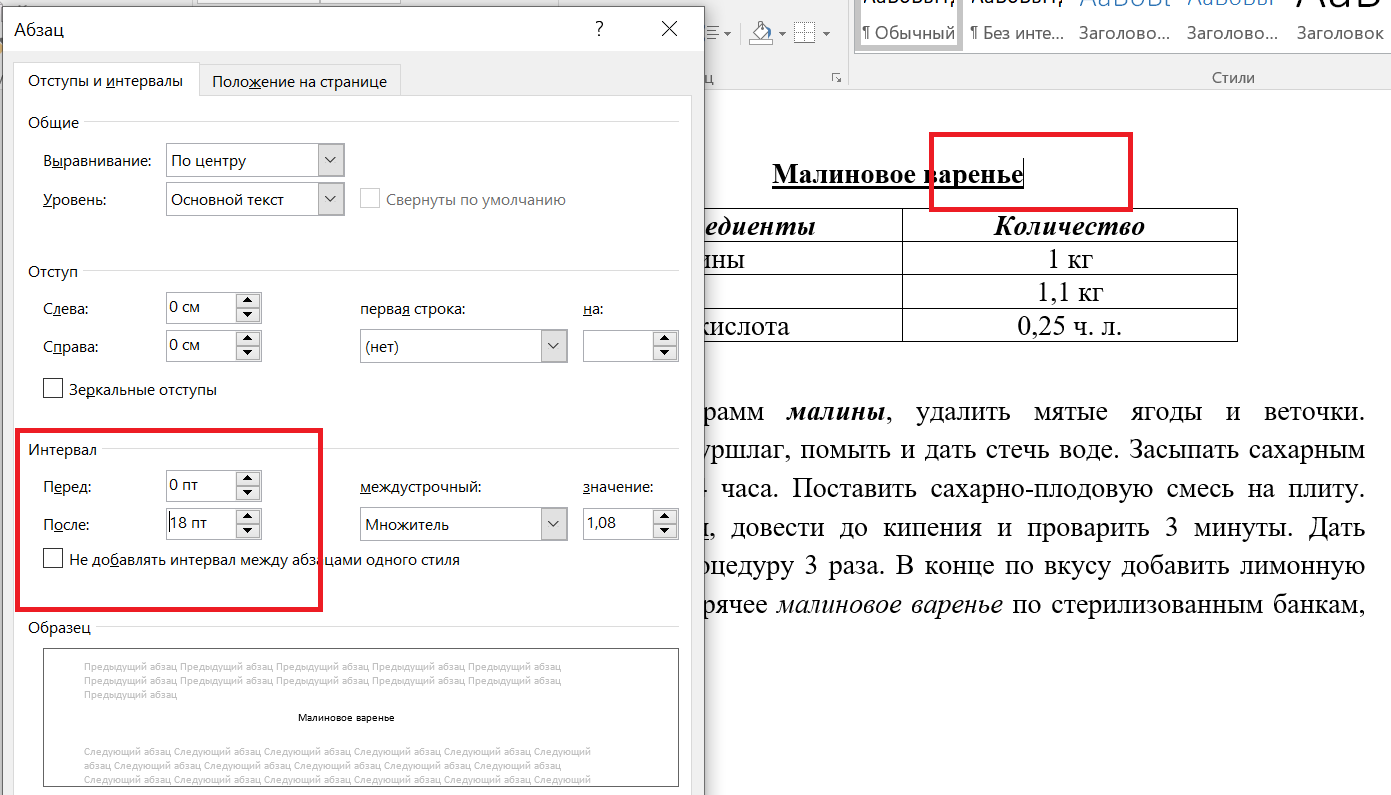Open the Выравнивание dropdown
The image size is (1391, 795).
click(331, 160)
